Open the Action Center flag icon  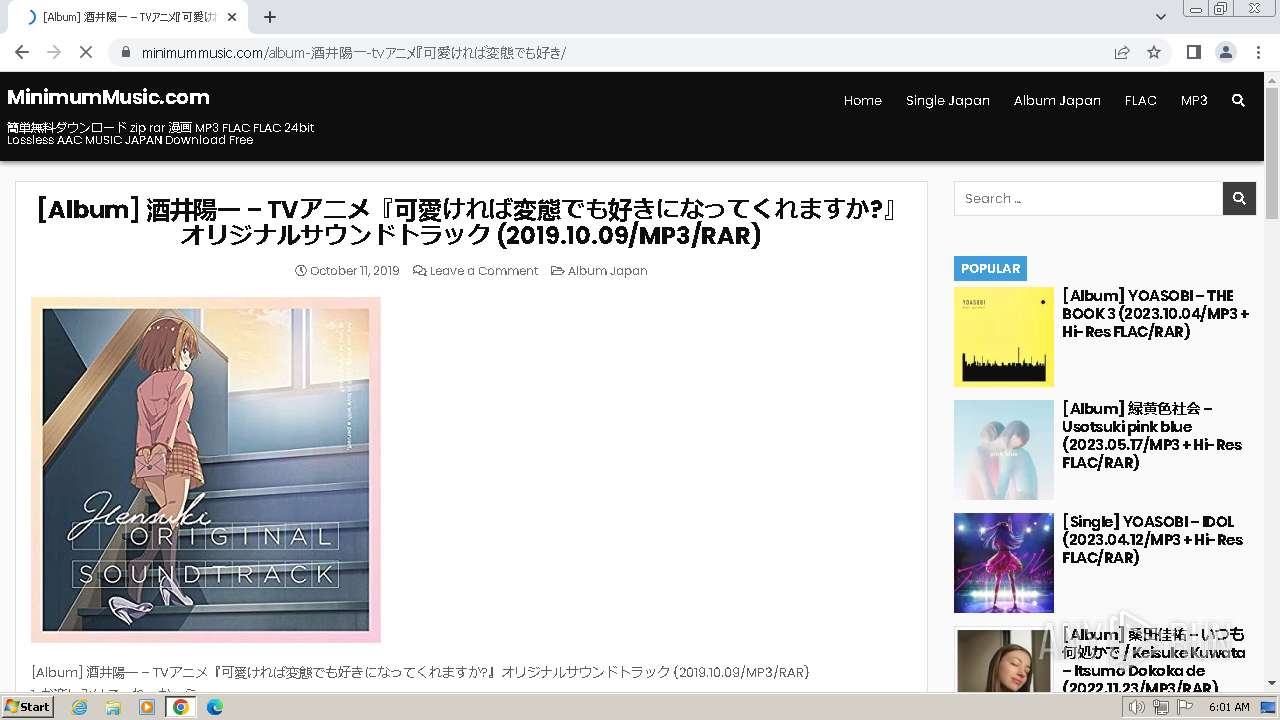point(1185,707)
